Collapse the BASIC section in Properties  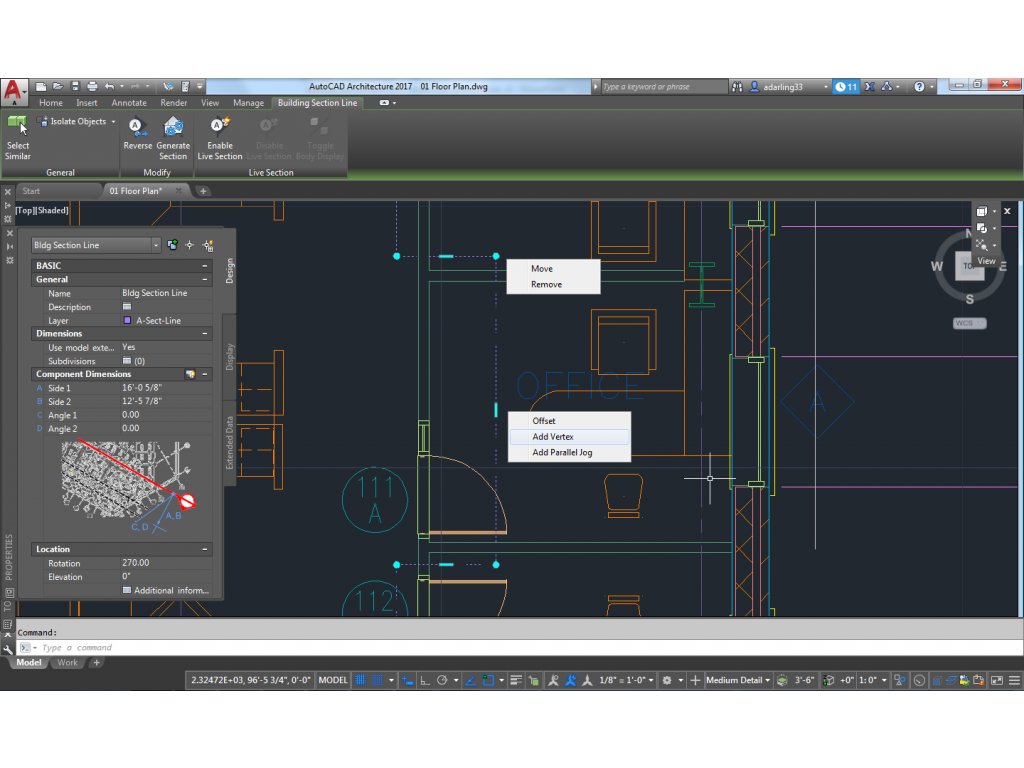(x=204, y=266)
